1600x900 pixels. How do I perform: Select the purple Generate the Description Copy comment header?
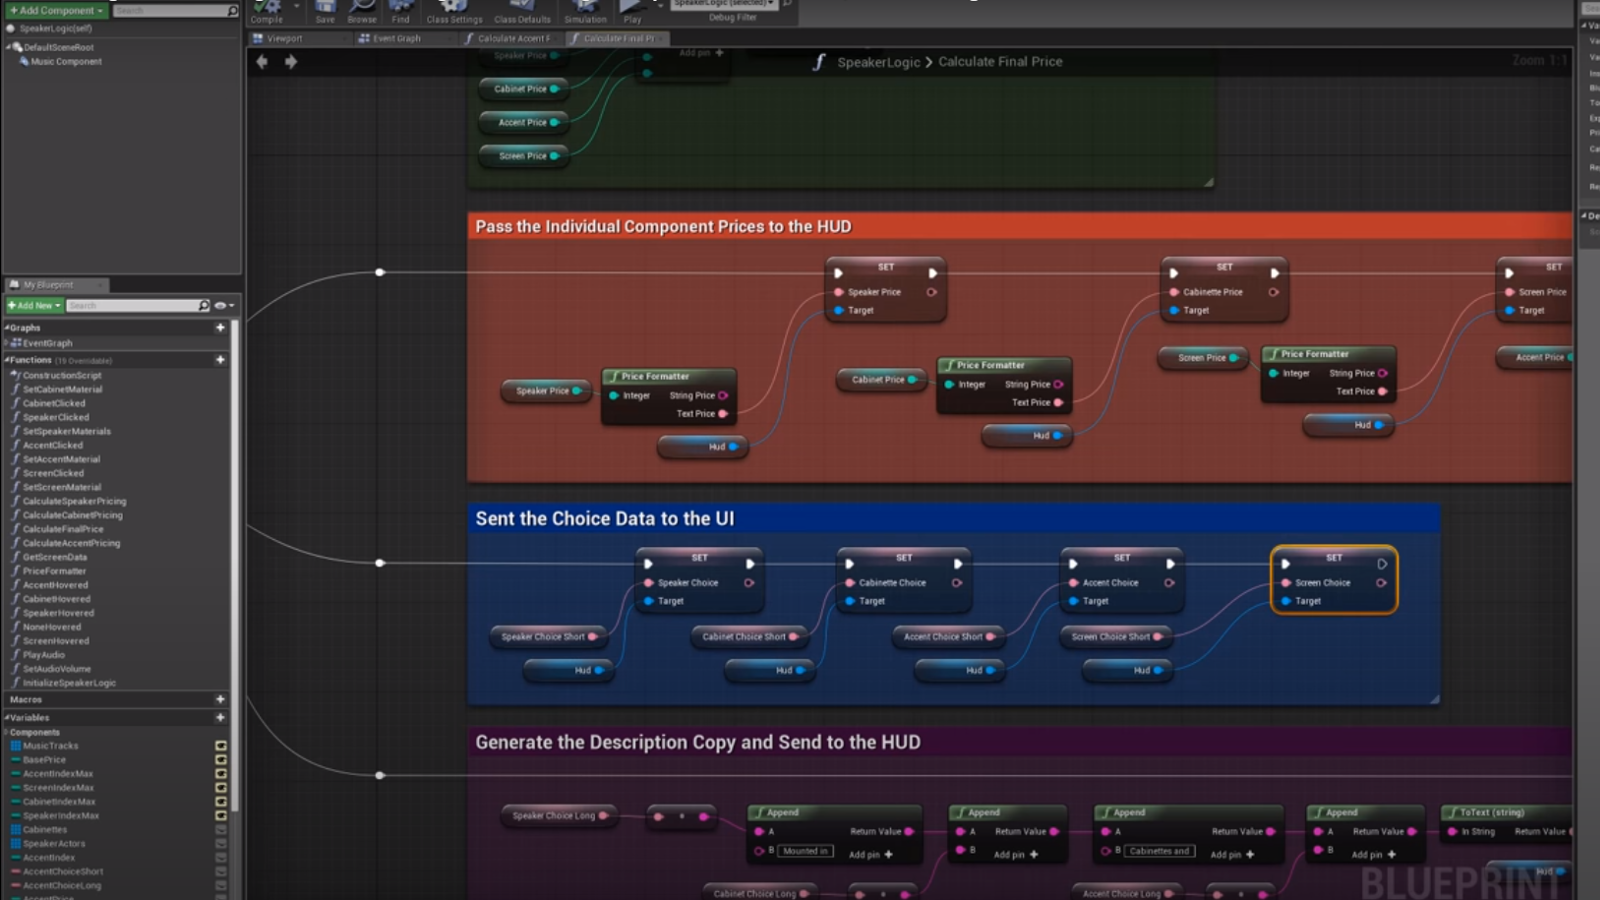(1020, 742)
